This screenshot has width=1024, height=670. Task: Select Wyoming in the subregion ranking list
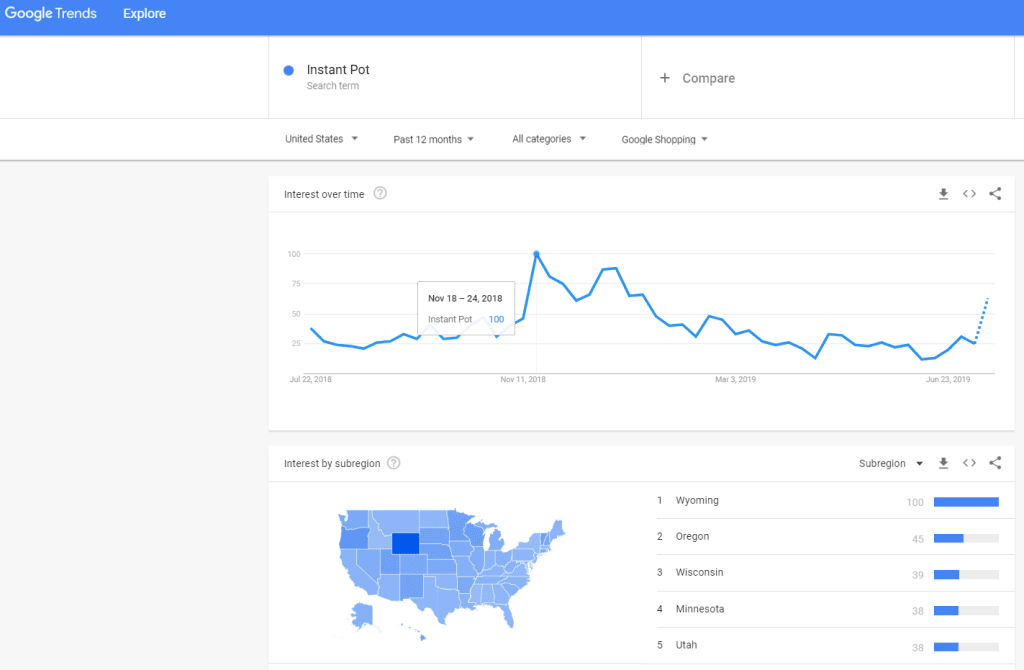827,501
